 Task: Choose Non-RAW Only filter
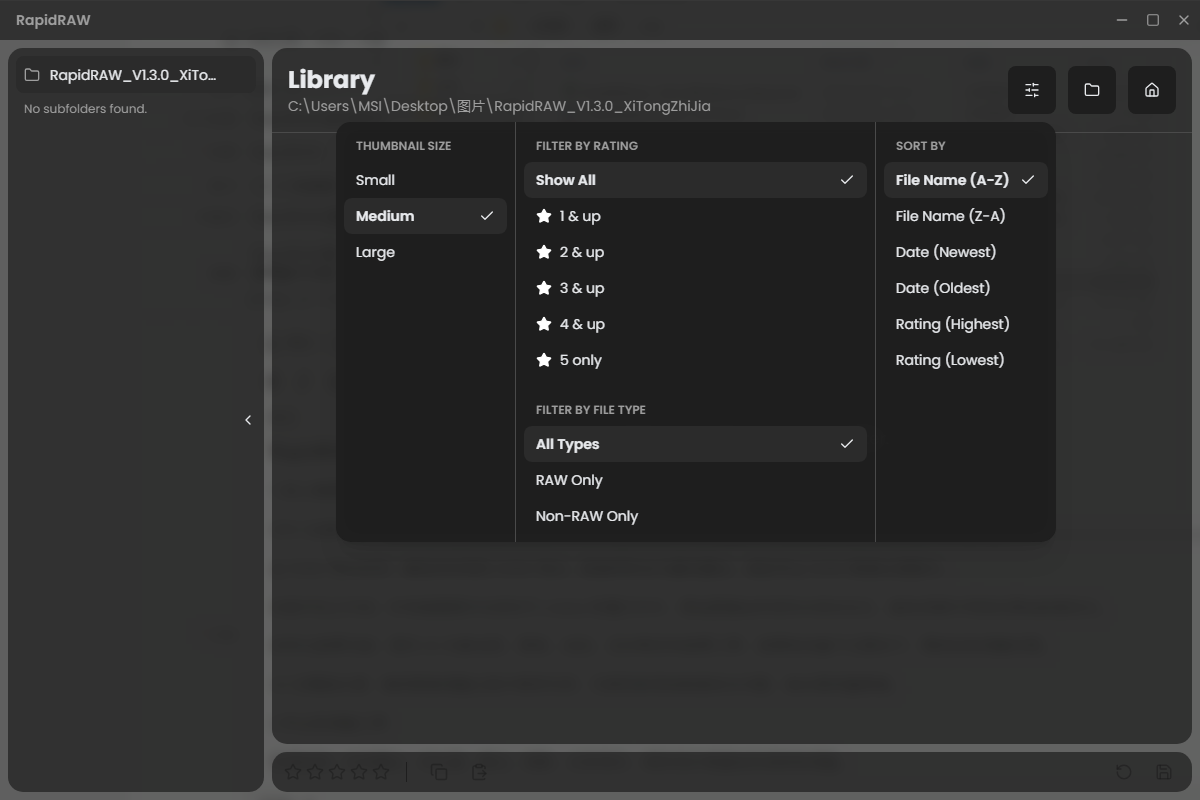point(587,516)
